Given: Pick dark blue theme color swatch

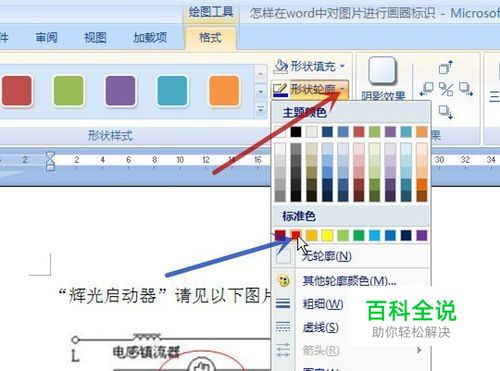Looking at the screenshot, I should [327, 132].
